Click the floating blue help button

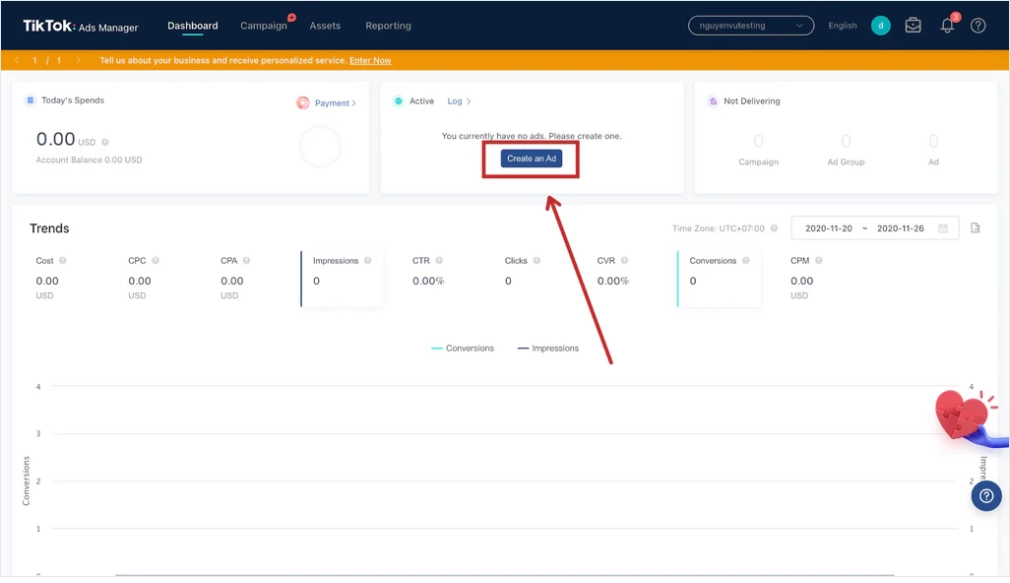[986, 496]
